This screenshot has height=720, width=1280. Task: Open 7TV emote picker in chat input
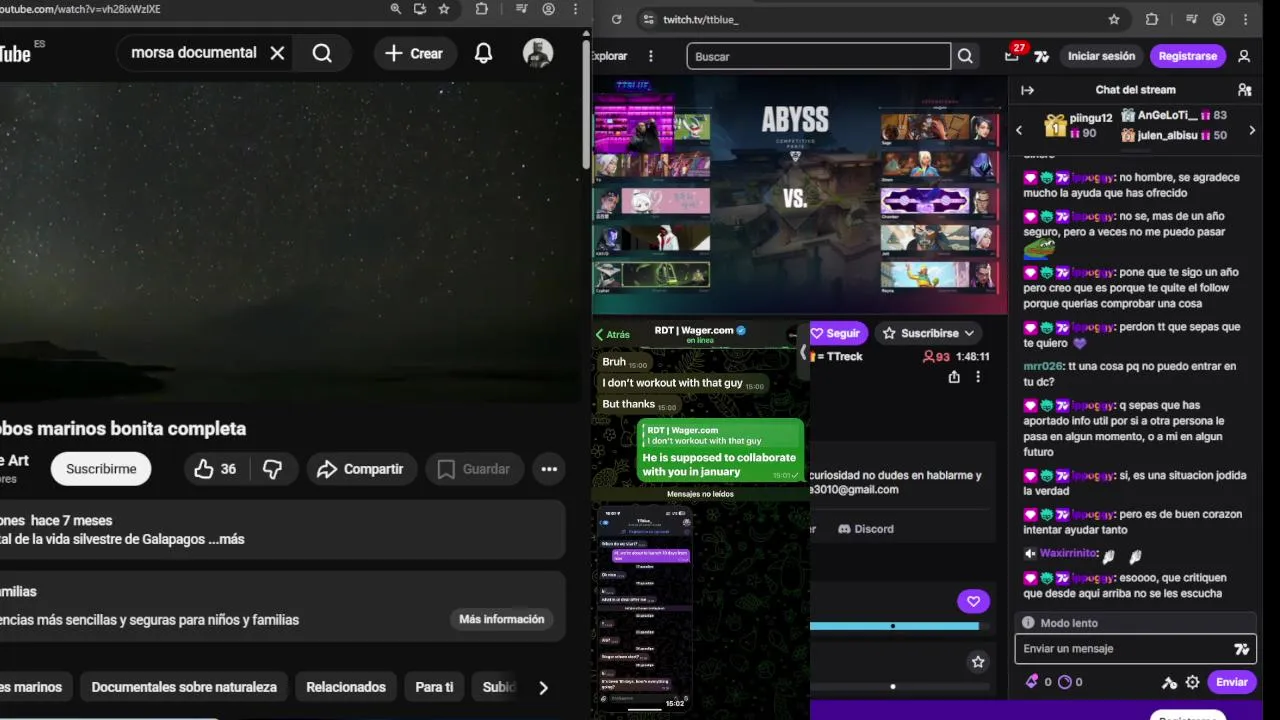[x=1242, y=649]
